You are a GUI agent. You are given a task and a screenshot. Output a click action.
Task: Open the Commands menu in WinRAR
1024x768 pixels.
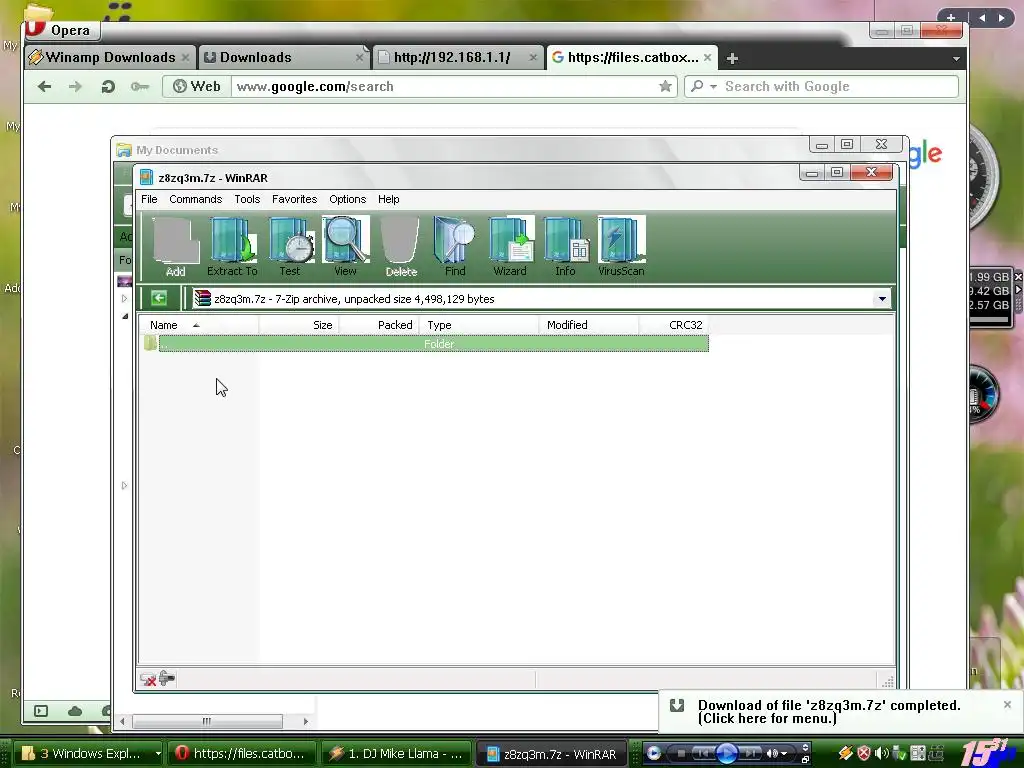click(195, 199)
